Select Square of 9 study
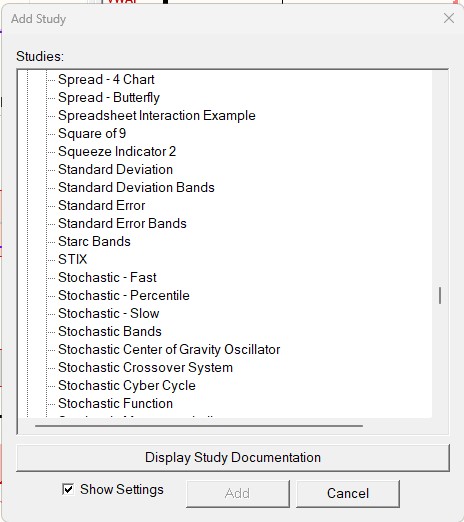This screenshot has height=522, width=464. [92, 133]
